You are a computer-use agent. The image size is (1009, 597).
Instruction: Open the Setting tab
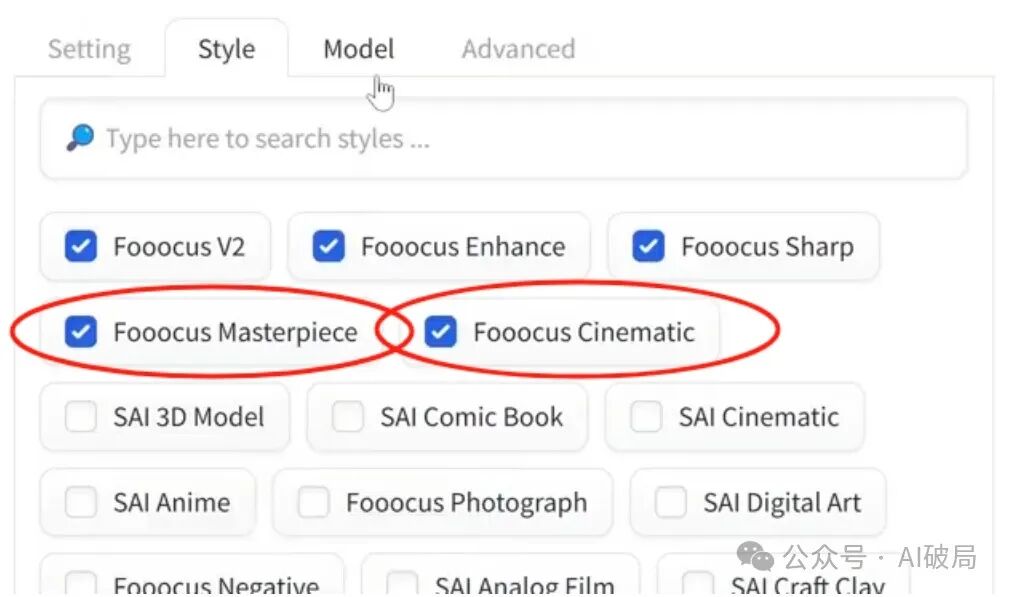(89, 49)
